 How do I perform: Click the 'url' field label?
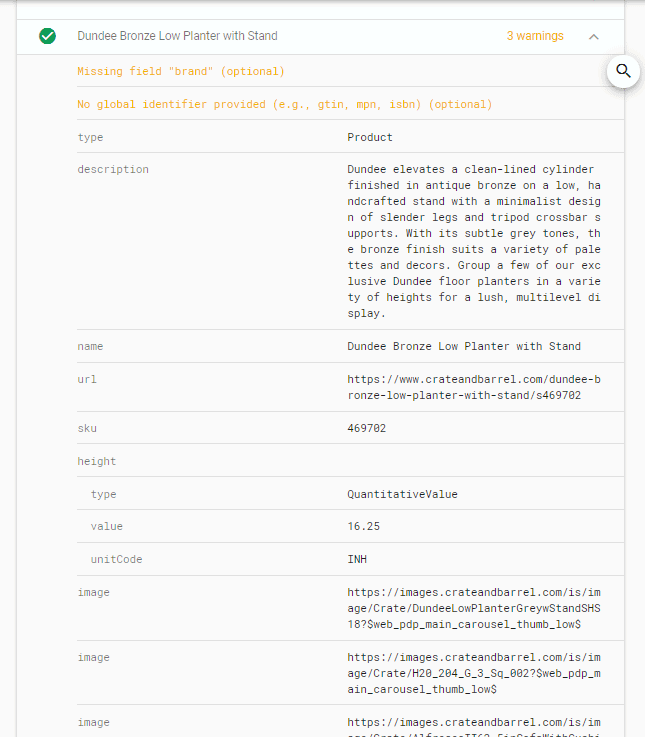tap(87, 379)
